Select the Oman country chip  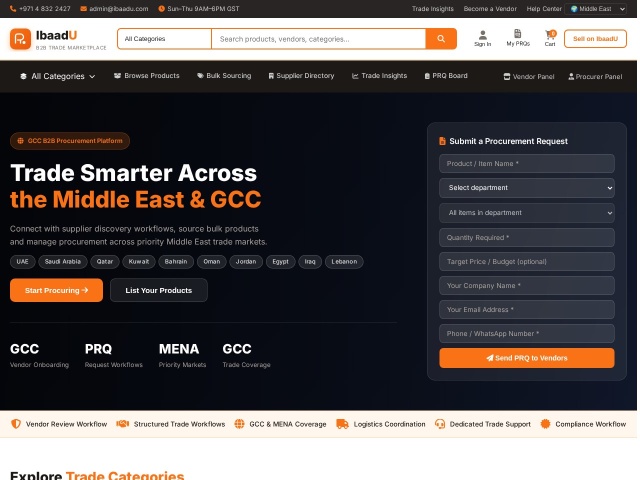point(211,262)
